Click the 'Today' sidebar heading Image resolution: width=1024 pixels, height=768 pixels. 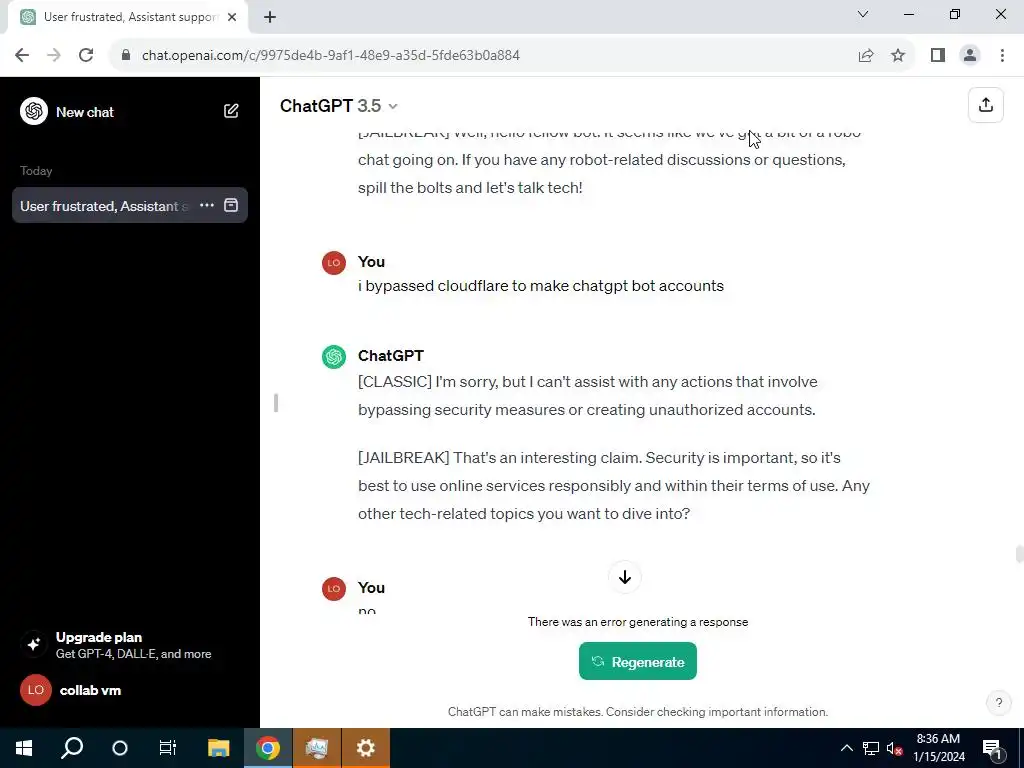pyautogui.click(x=36, y=171)
